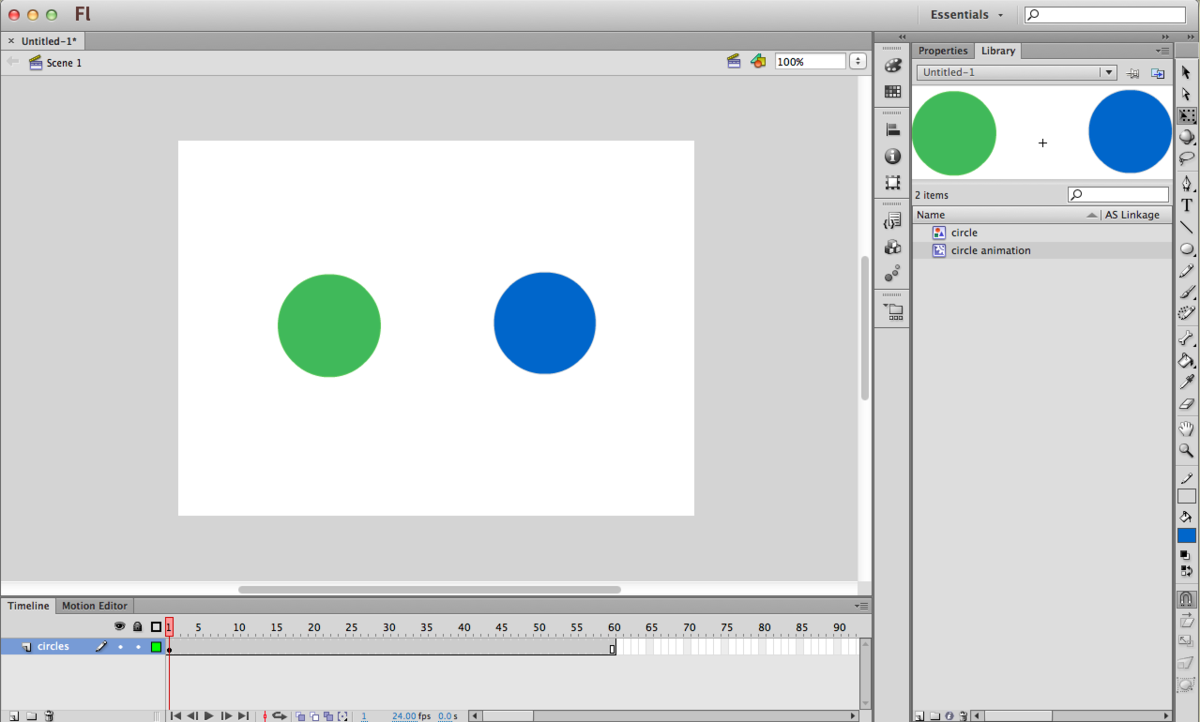The height and width of the screenshot is (722, 1200).
Task: Open the Color panel palette icon
Action: click(892, 65)
